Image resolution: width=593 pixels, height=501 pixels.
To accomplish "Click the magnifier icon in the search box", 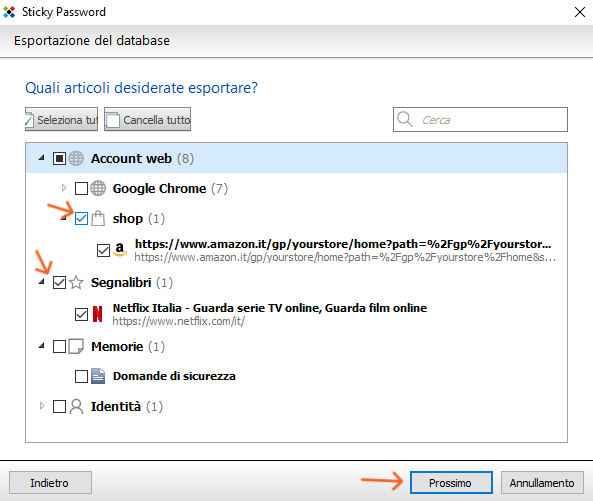I will pos(405,119).
